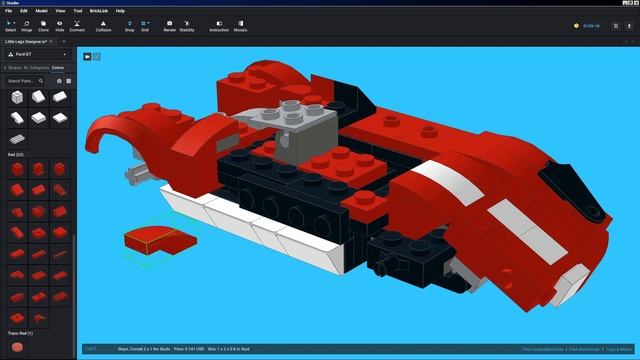Pick the white studded plate thumbnail

(17, 139)
